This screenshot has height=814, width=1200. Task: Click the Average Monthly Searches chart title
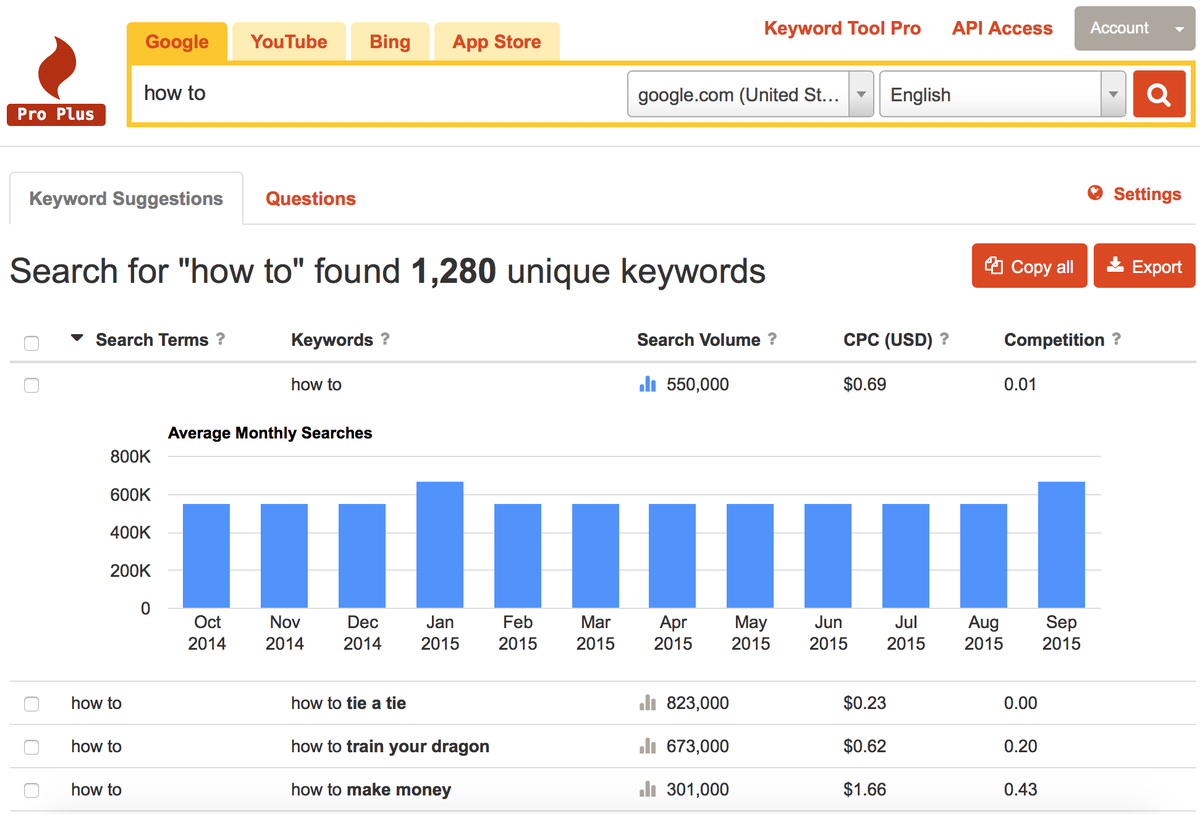270,433
